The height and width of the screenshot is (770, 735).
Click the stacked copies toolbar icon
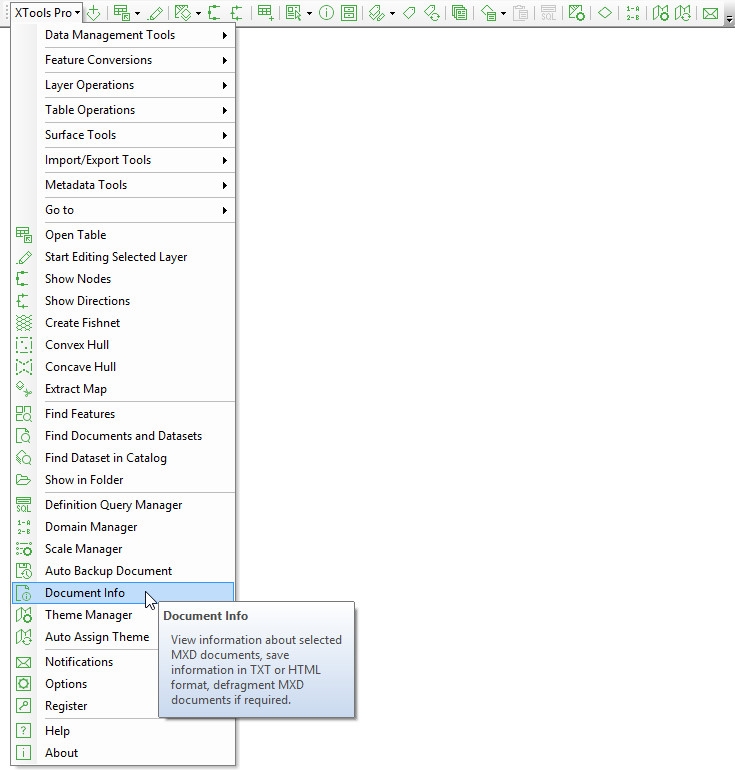coord(459,13)
